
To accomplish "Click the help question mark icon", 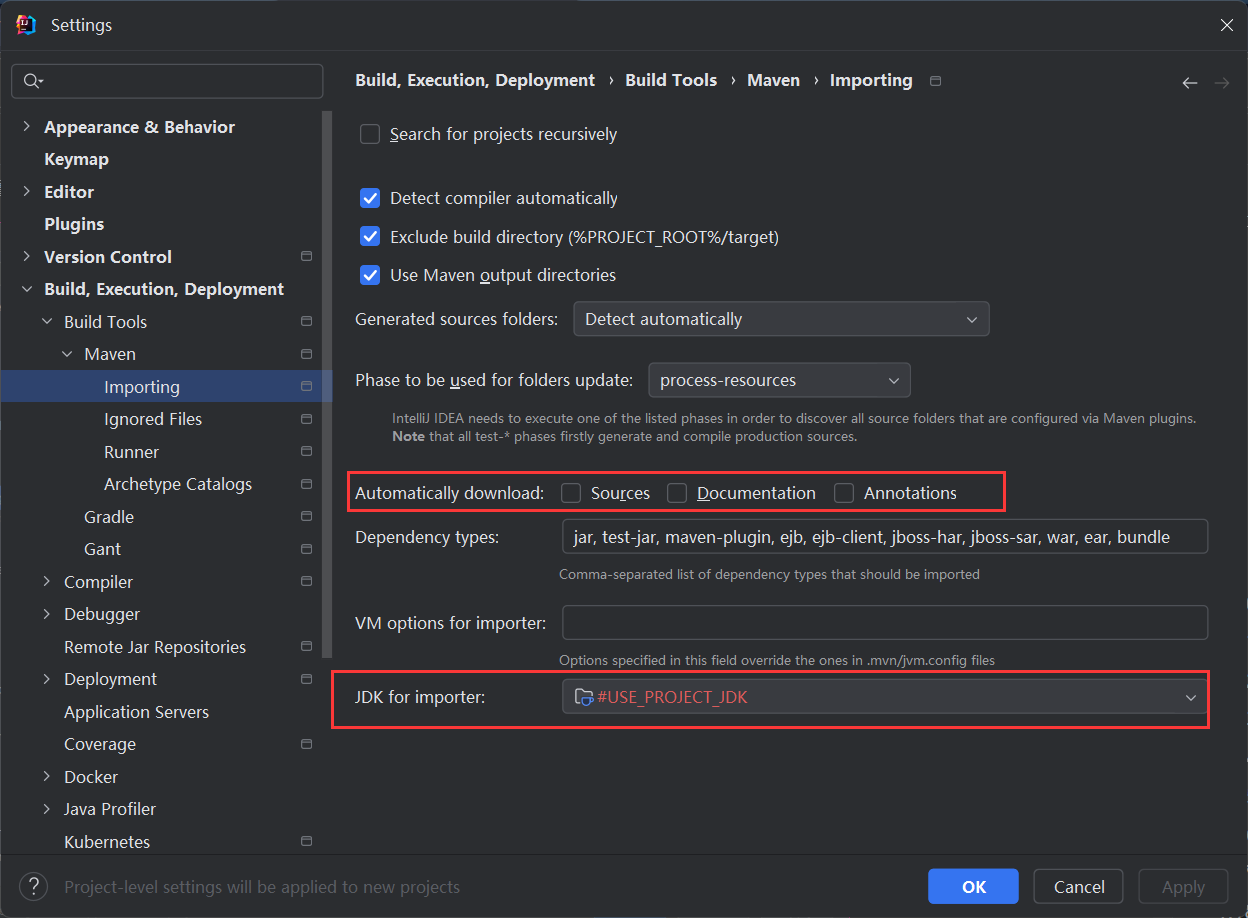I will pyautogui.click(x=34, y=886).
